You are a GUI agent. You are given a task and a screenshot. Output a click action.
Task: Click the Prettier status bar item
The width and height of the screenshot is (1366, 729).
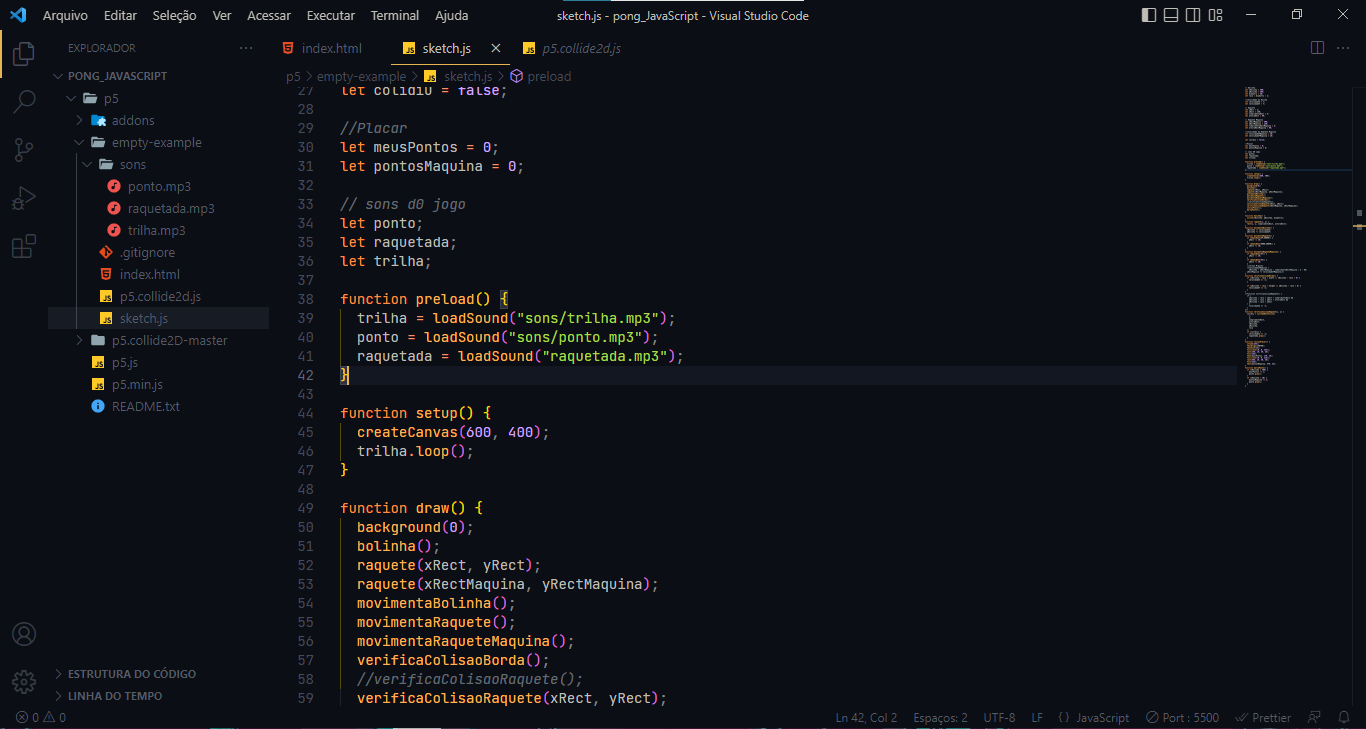tap(1263, 717)
